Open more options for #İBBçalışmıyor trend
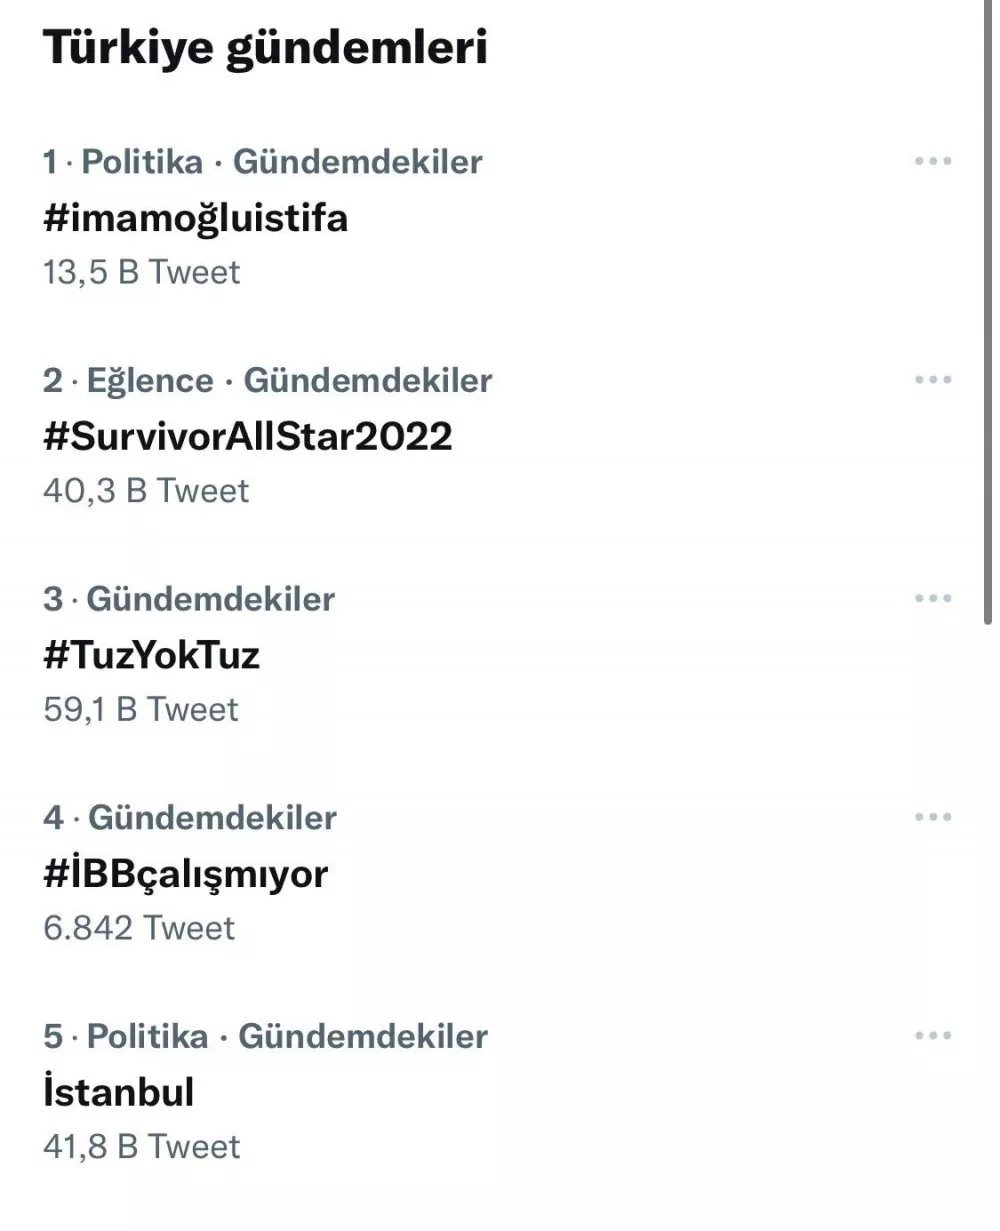The height and width of the screenshot is (1231, 1000). point(932,817)
